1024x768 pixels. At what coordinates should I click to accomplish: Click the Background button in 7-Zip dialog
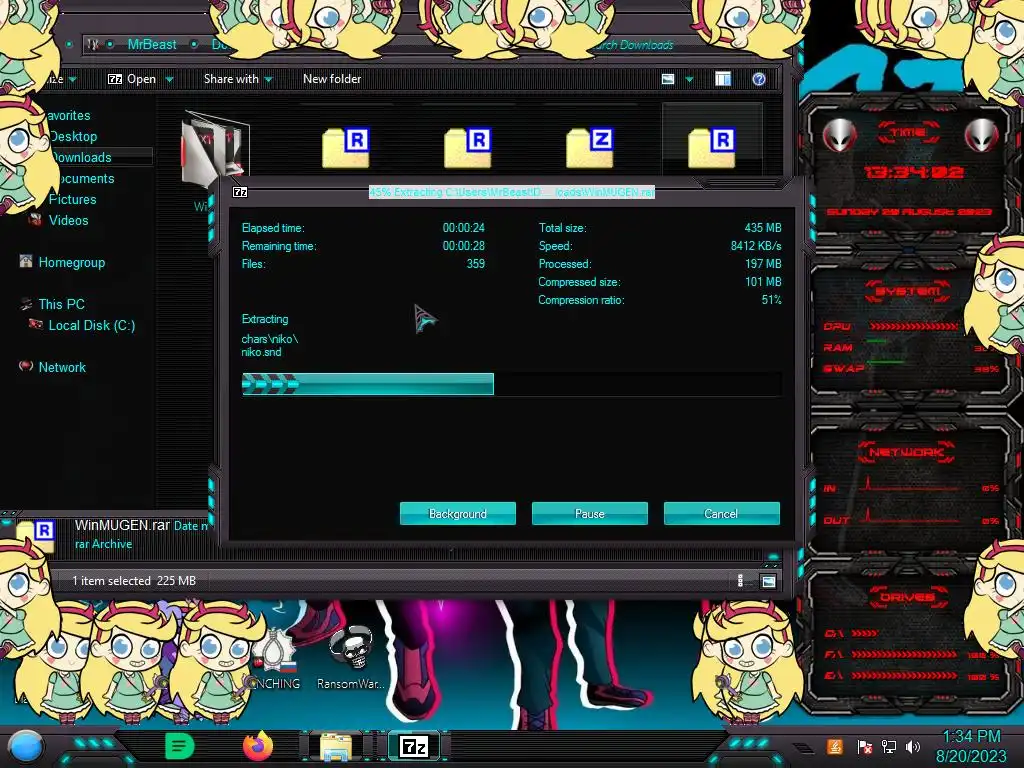point(458,513)
